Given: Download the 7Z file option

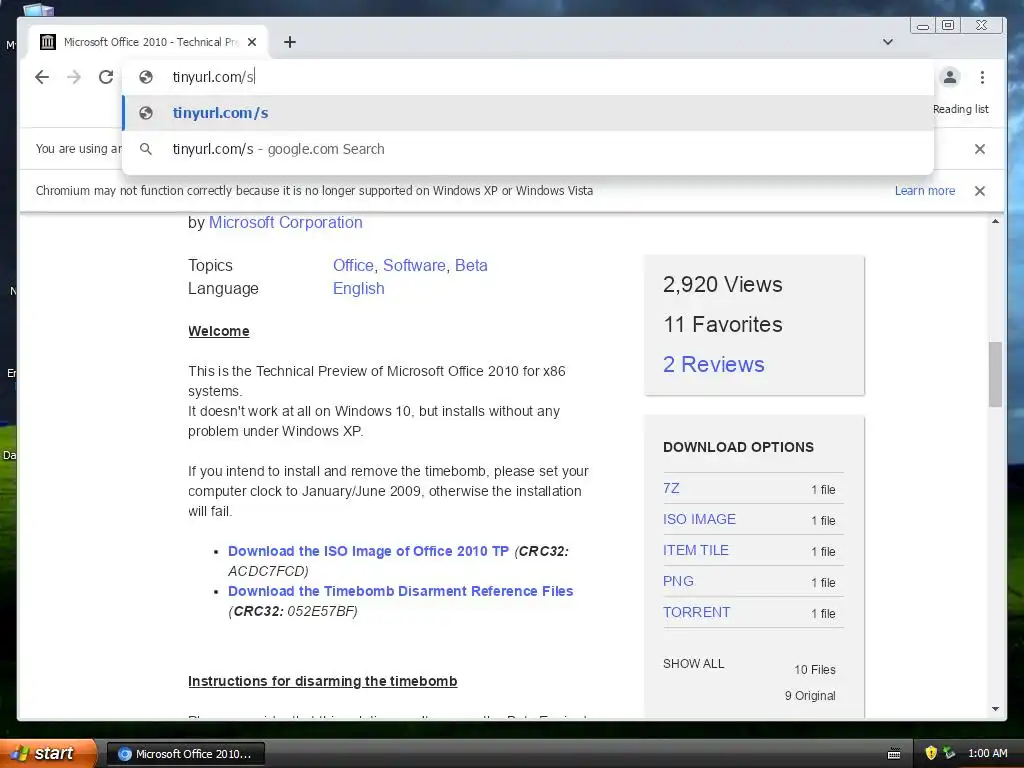Looking at the screenshot, I should pos(671,488).
